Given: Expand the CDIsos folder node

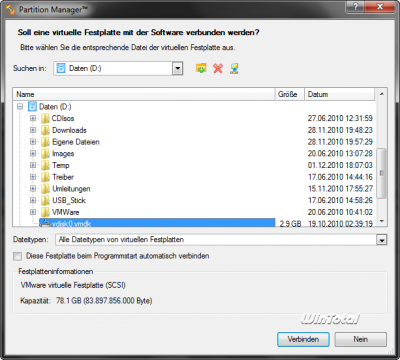Looking at the screenshot, I should tap(33, 118).
